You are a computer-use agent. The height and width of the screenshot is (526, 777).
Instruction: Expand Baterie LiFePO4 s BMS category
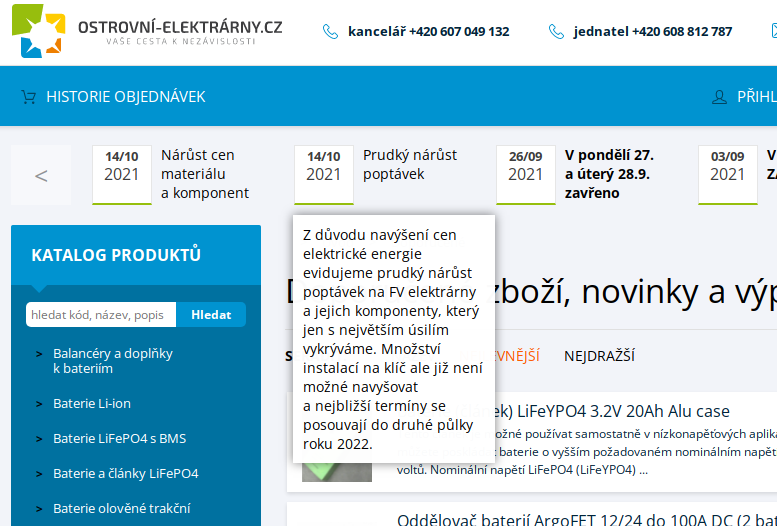119,439
